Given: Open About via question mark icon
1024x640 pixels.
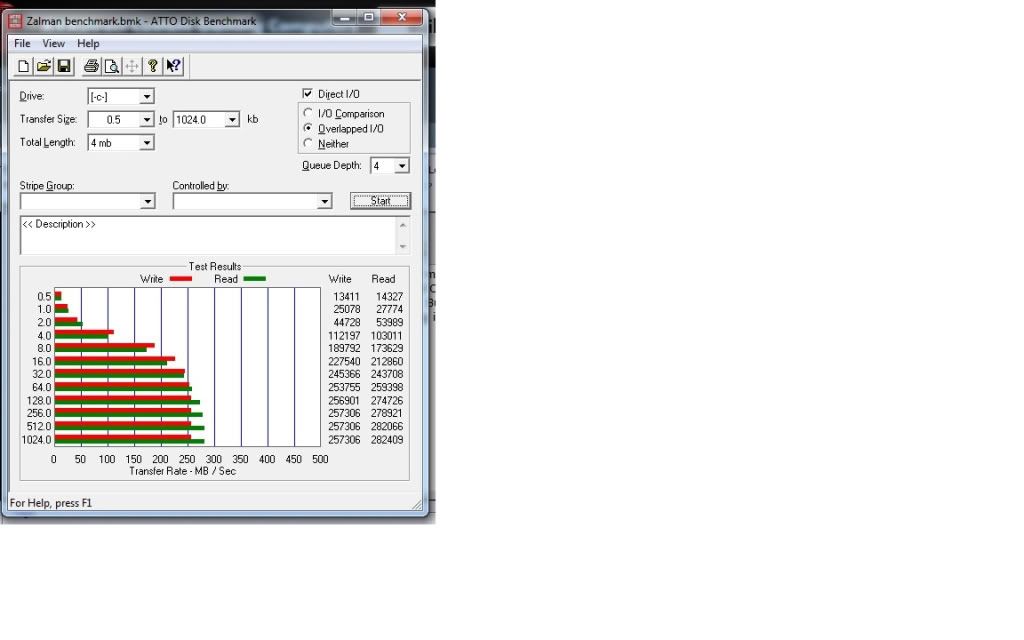Looking at the screenshot, I should tap(152, 66).
